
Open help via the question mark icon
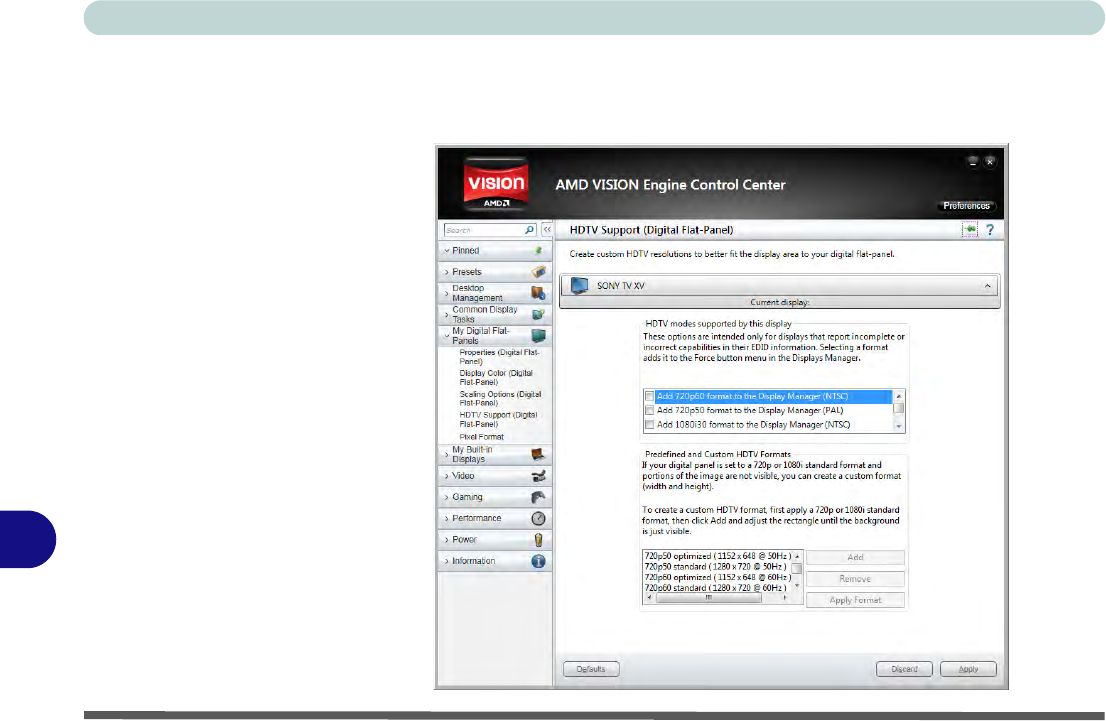(x=990, y=230)
